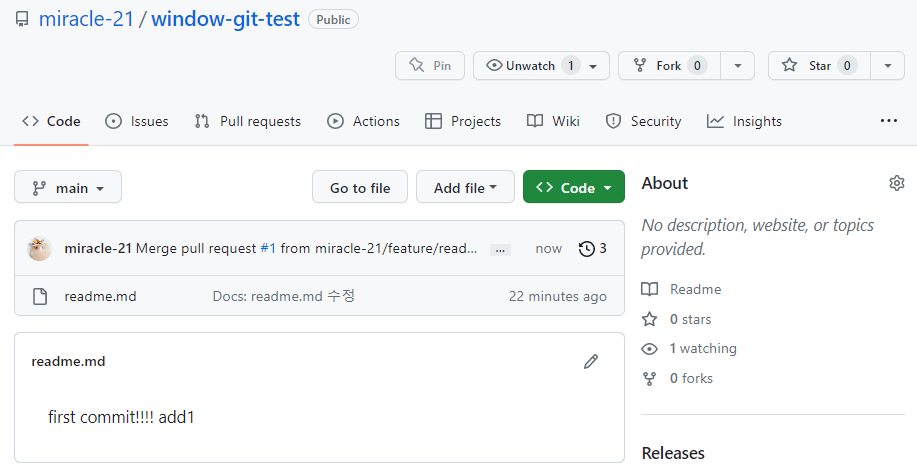
Task: Fork the repository
Action: (669, 65)
